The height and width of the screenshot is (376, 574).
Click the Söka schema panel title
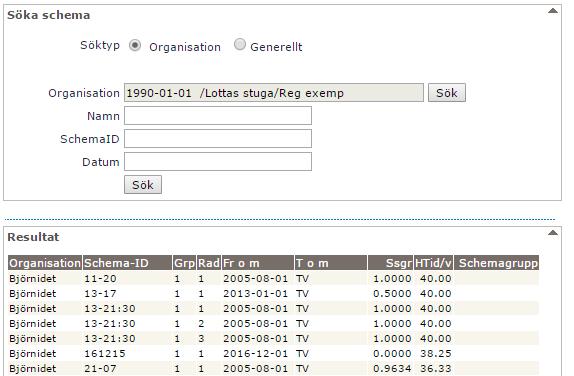(49, 15)
